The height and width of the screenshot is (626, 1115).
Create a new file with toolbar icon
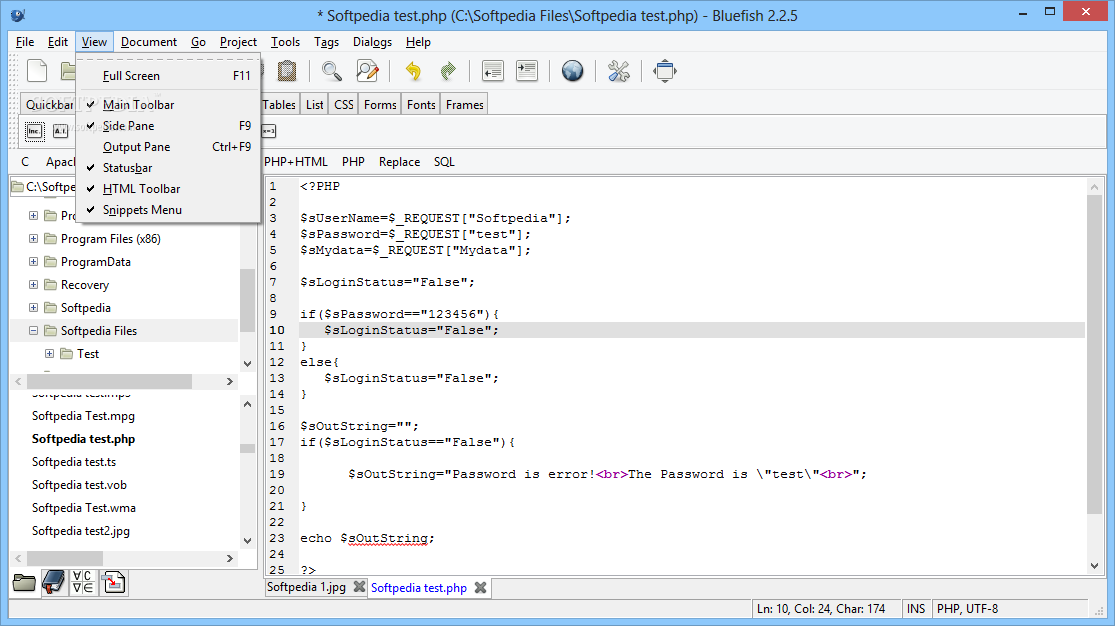tap(37, 71)
